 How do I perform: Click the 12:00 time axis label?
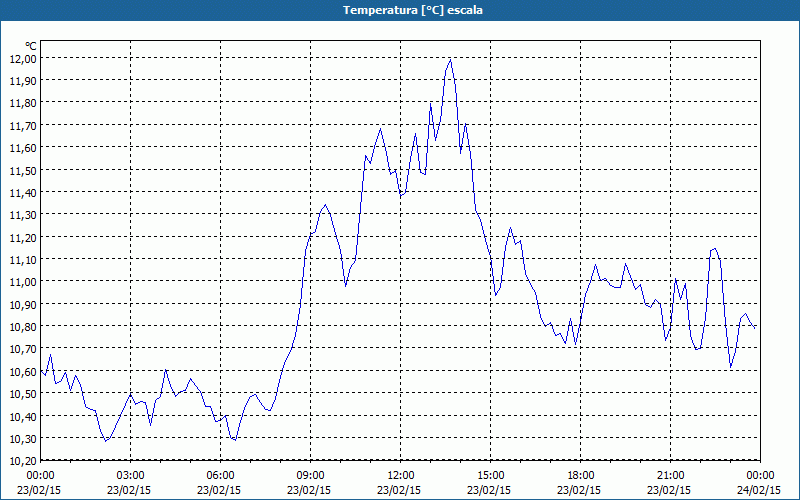[x=401, y=476]
